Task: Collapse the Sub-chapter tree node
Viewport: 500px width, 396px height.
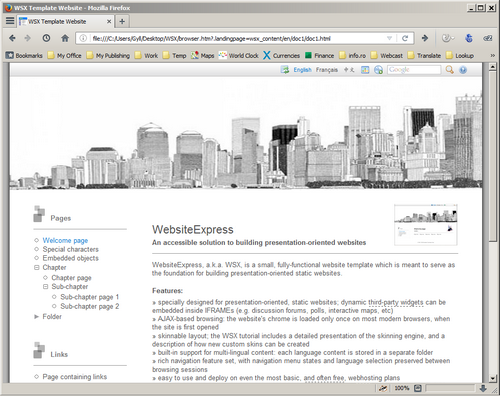Action: coord(45,286)
